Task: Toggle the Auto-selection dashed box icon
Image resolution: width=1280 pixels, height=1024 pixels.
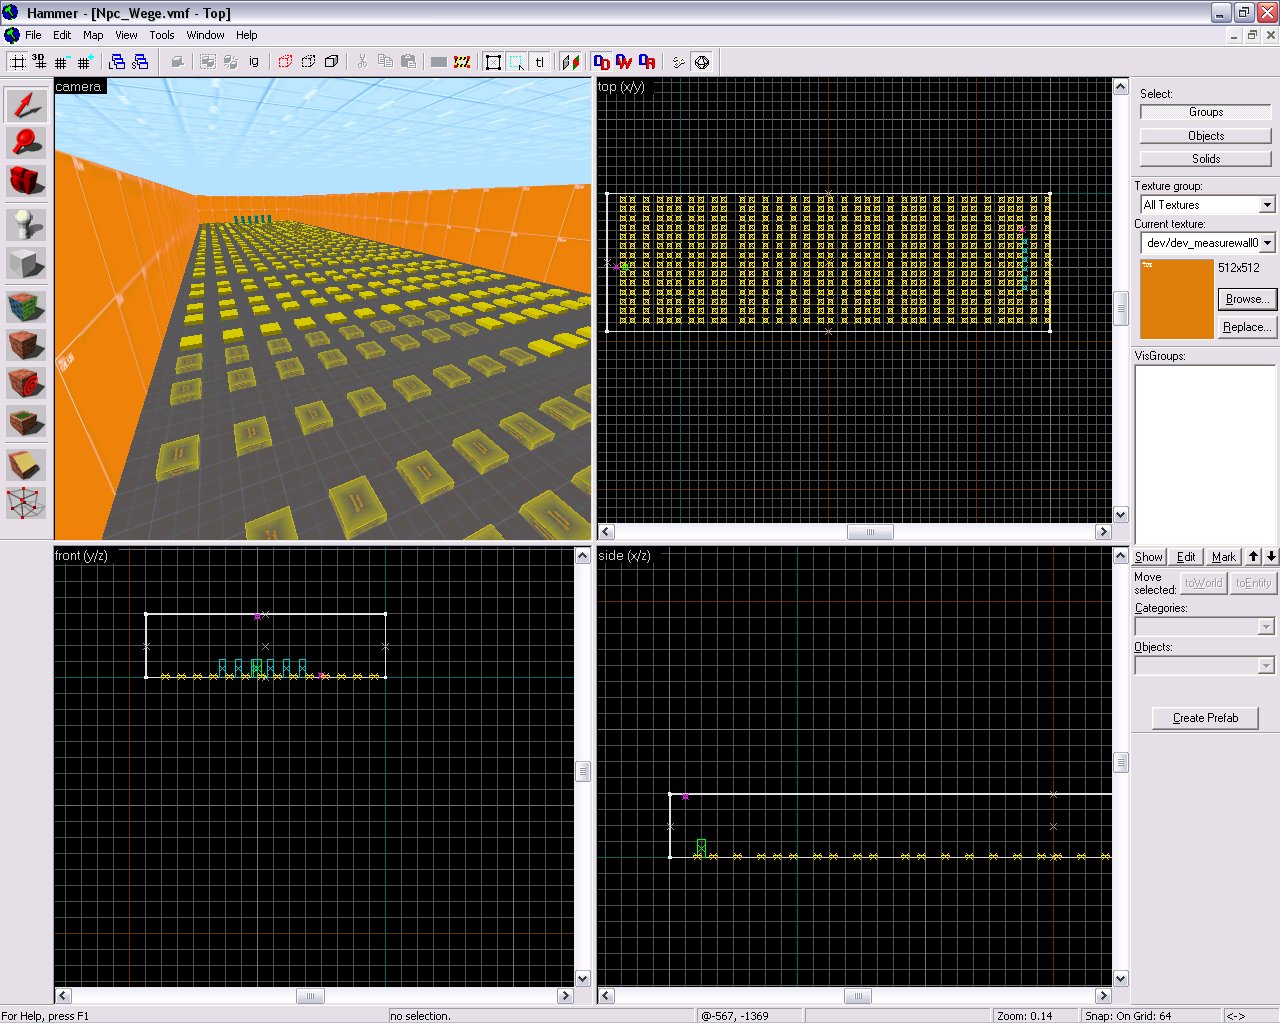Action: click(516, 62)
